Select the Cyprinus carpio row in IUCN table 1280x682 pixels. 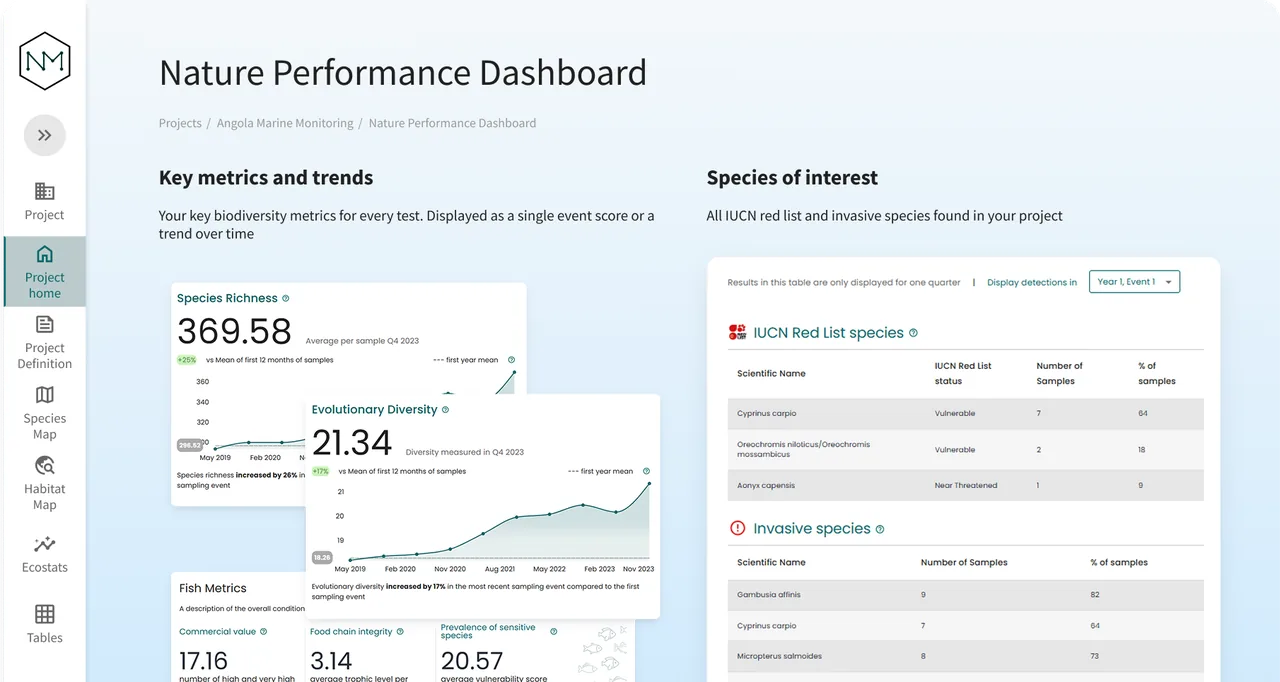coord(966,413)
